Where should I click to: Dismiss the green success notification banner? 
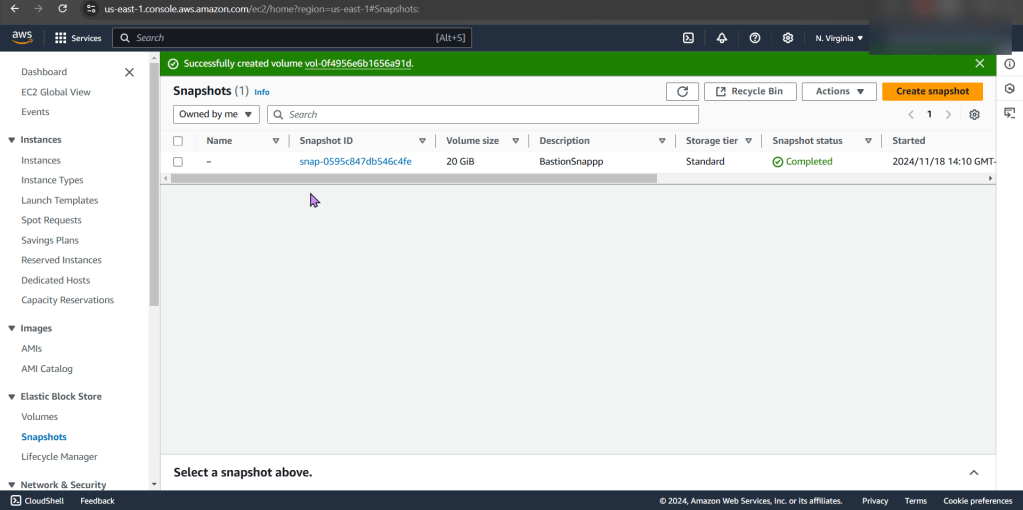pyautogui.click(x=979, y=63)
